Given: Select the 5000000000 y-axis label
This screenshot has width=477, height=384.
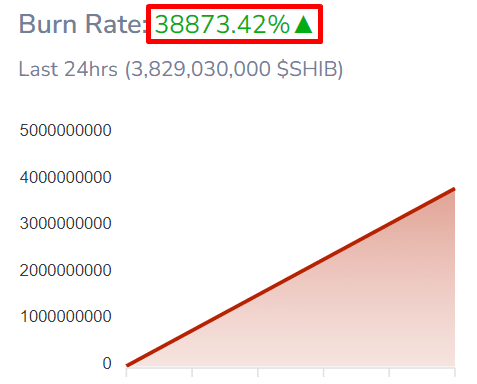Looking at the screenshot, I should [x=66, y=130].
